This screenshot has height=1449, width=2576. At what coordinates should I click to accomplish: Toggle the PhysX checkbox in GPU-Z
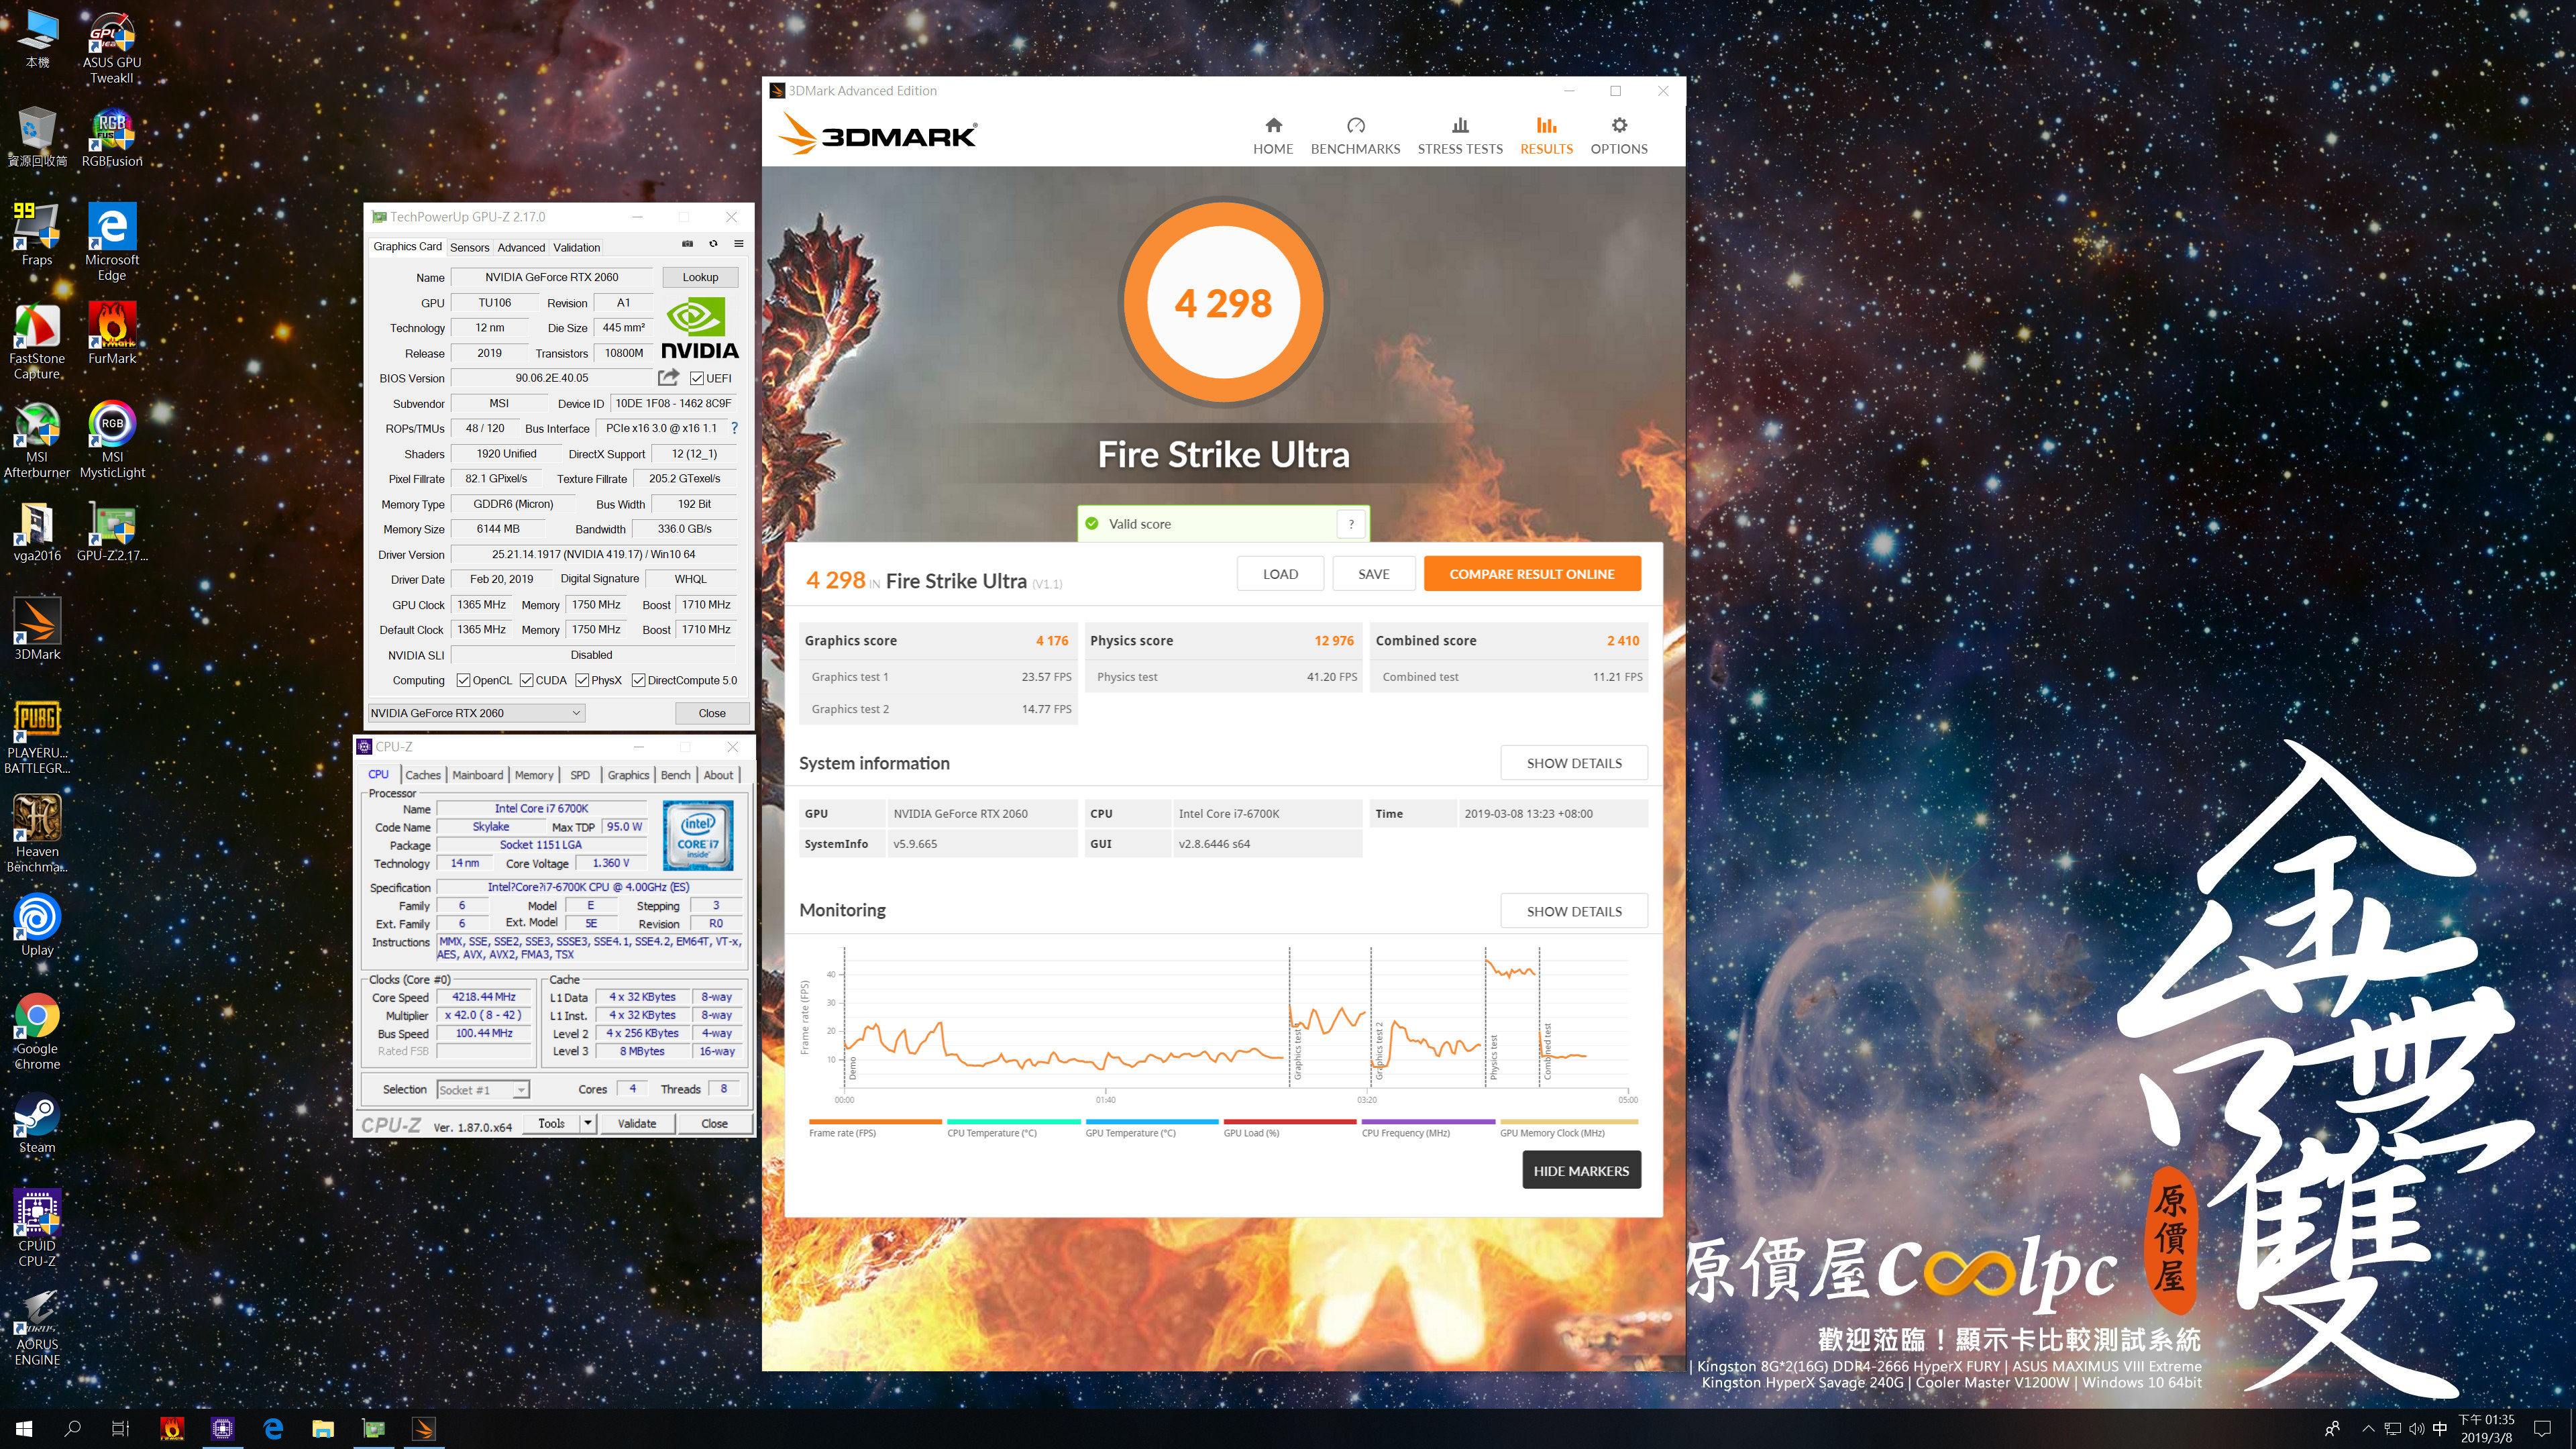[x=582, y=680]
